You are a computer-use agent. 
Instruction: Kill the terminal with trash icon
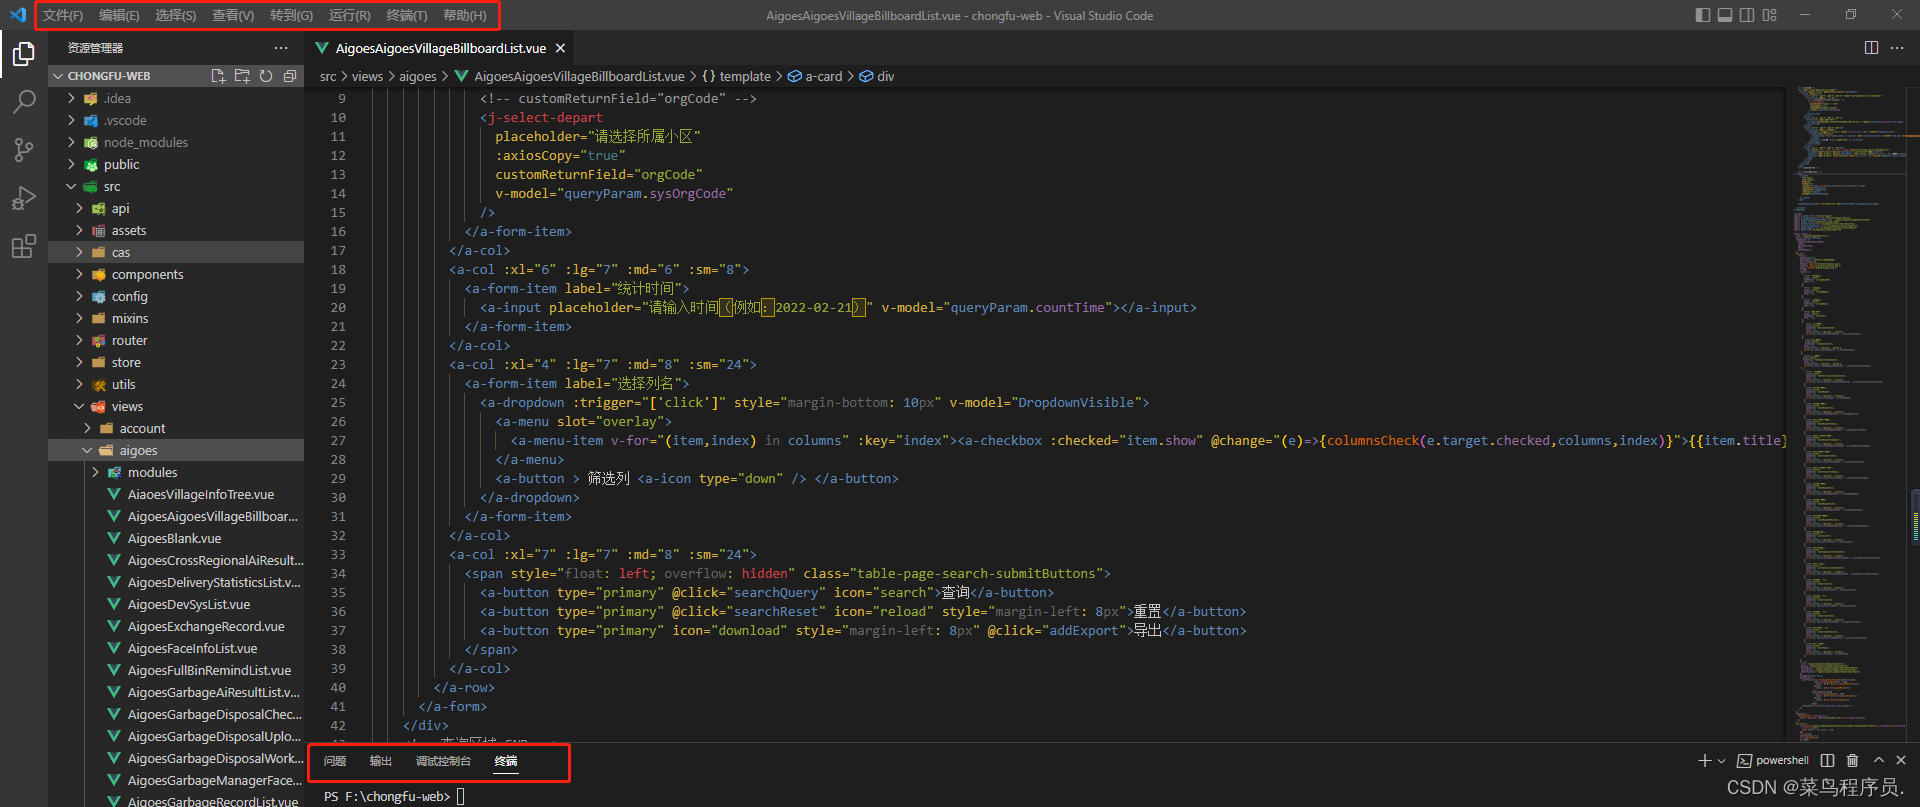(1852, 761)
